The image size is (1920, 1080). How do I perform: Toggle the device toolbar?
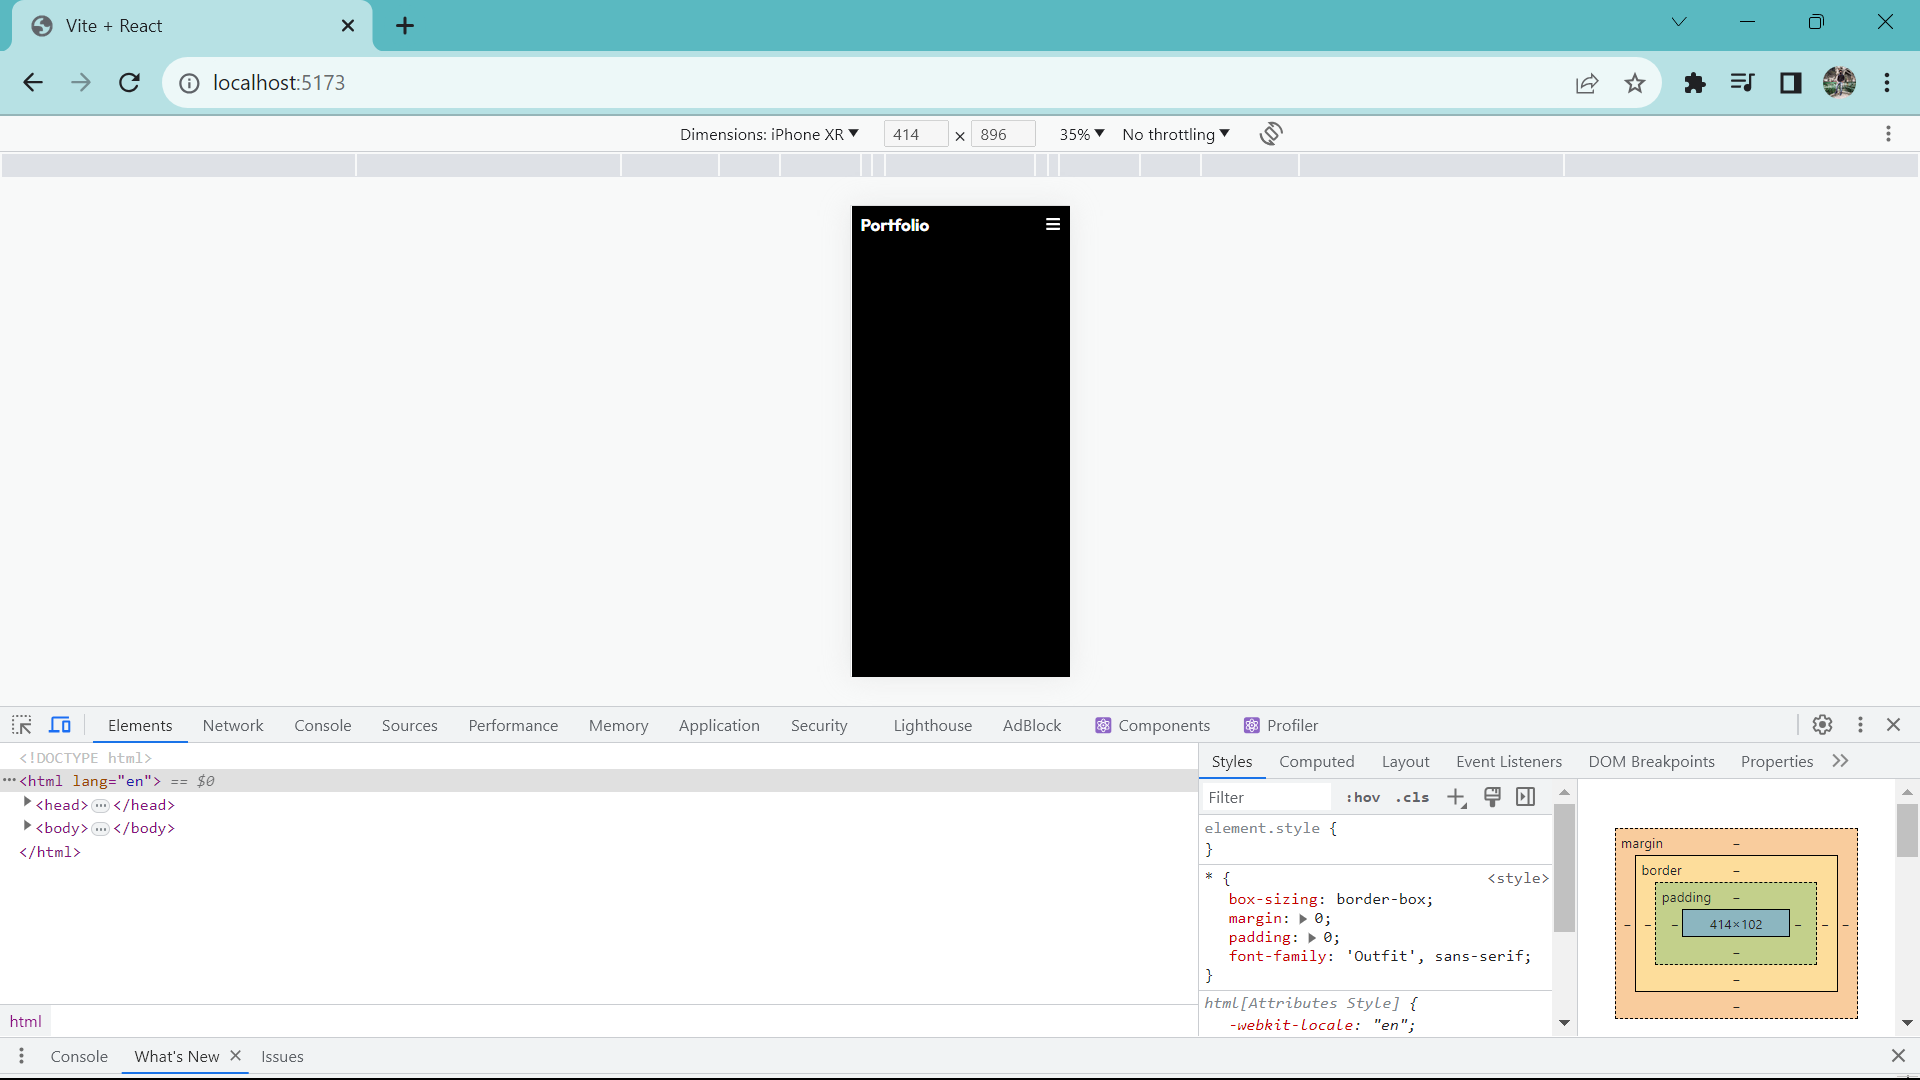tap(60, 725)
